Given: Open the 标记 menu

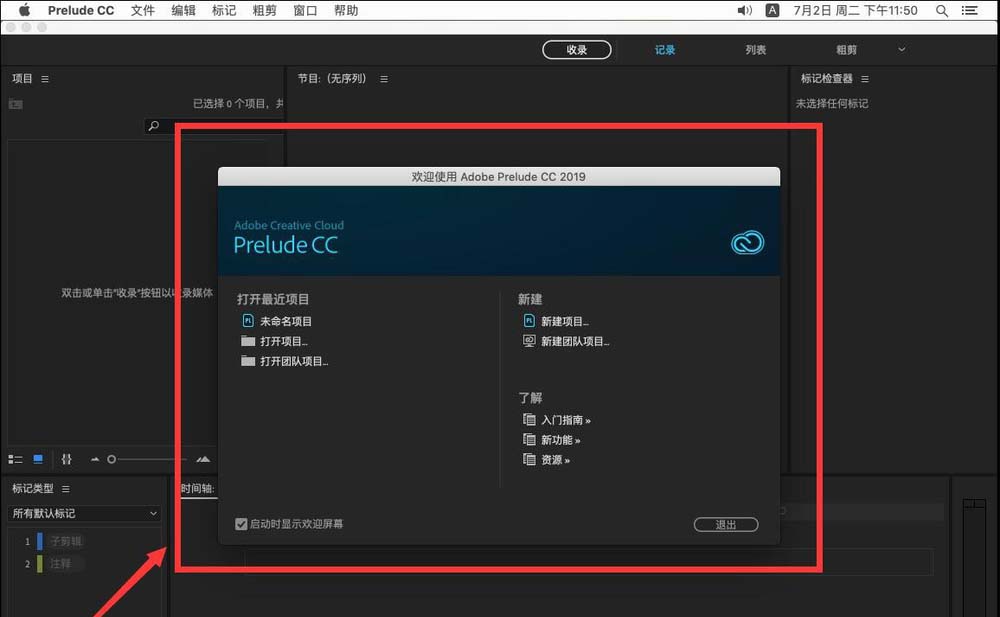Looking at the screenshot, I should pyautogui.click(x=224, y=10).
